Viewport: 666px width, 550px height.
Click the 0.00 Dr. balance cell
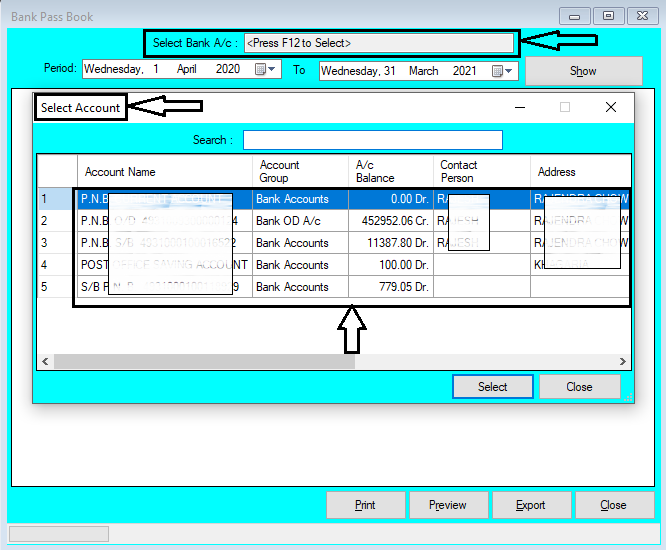391,199
